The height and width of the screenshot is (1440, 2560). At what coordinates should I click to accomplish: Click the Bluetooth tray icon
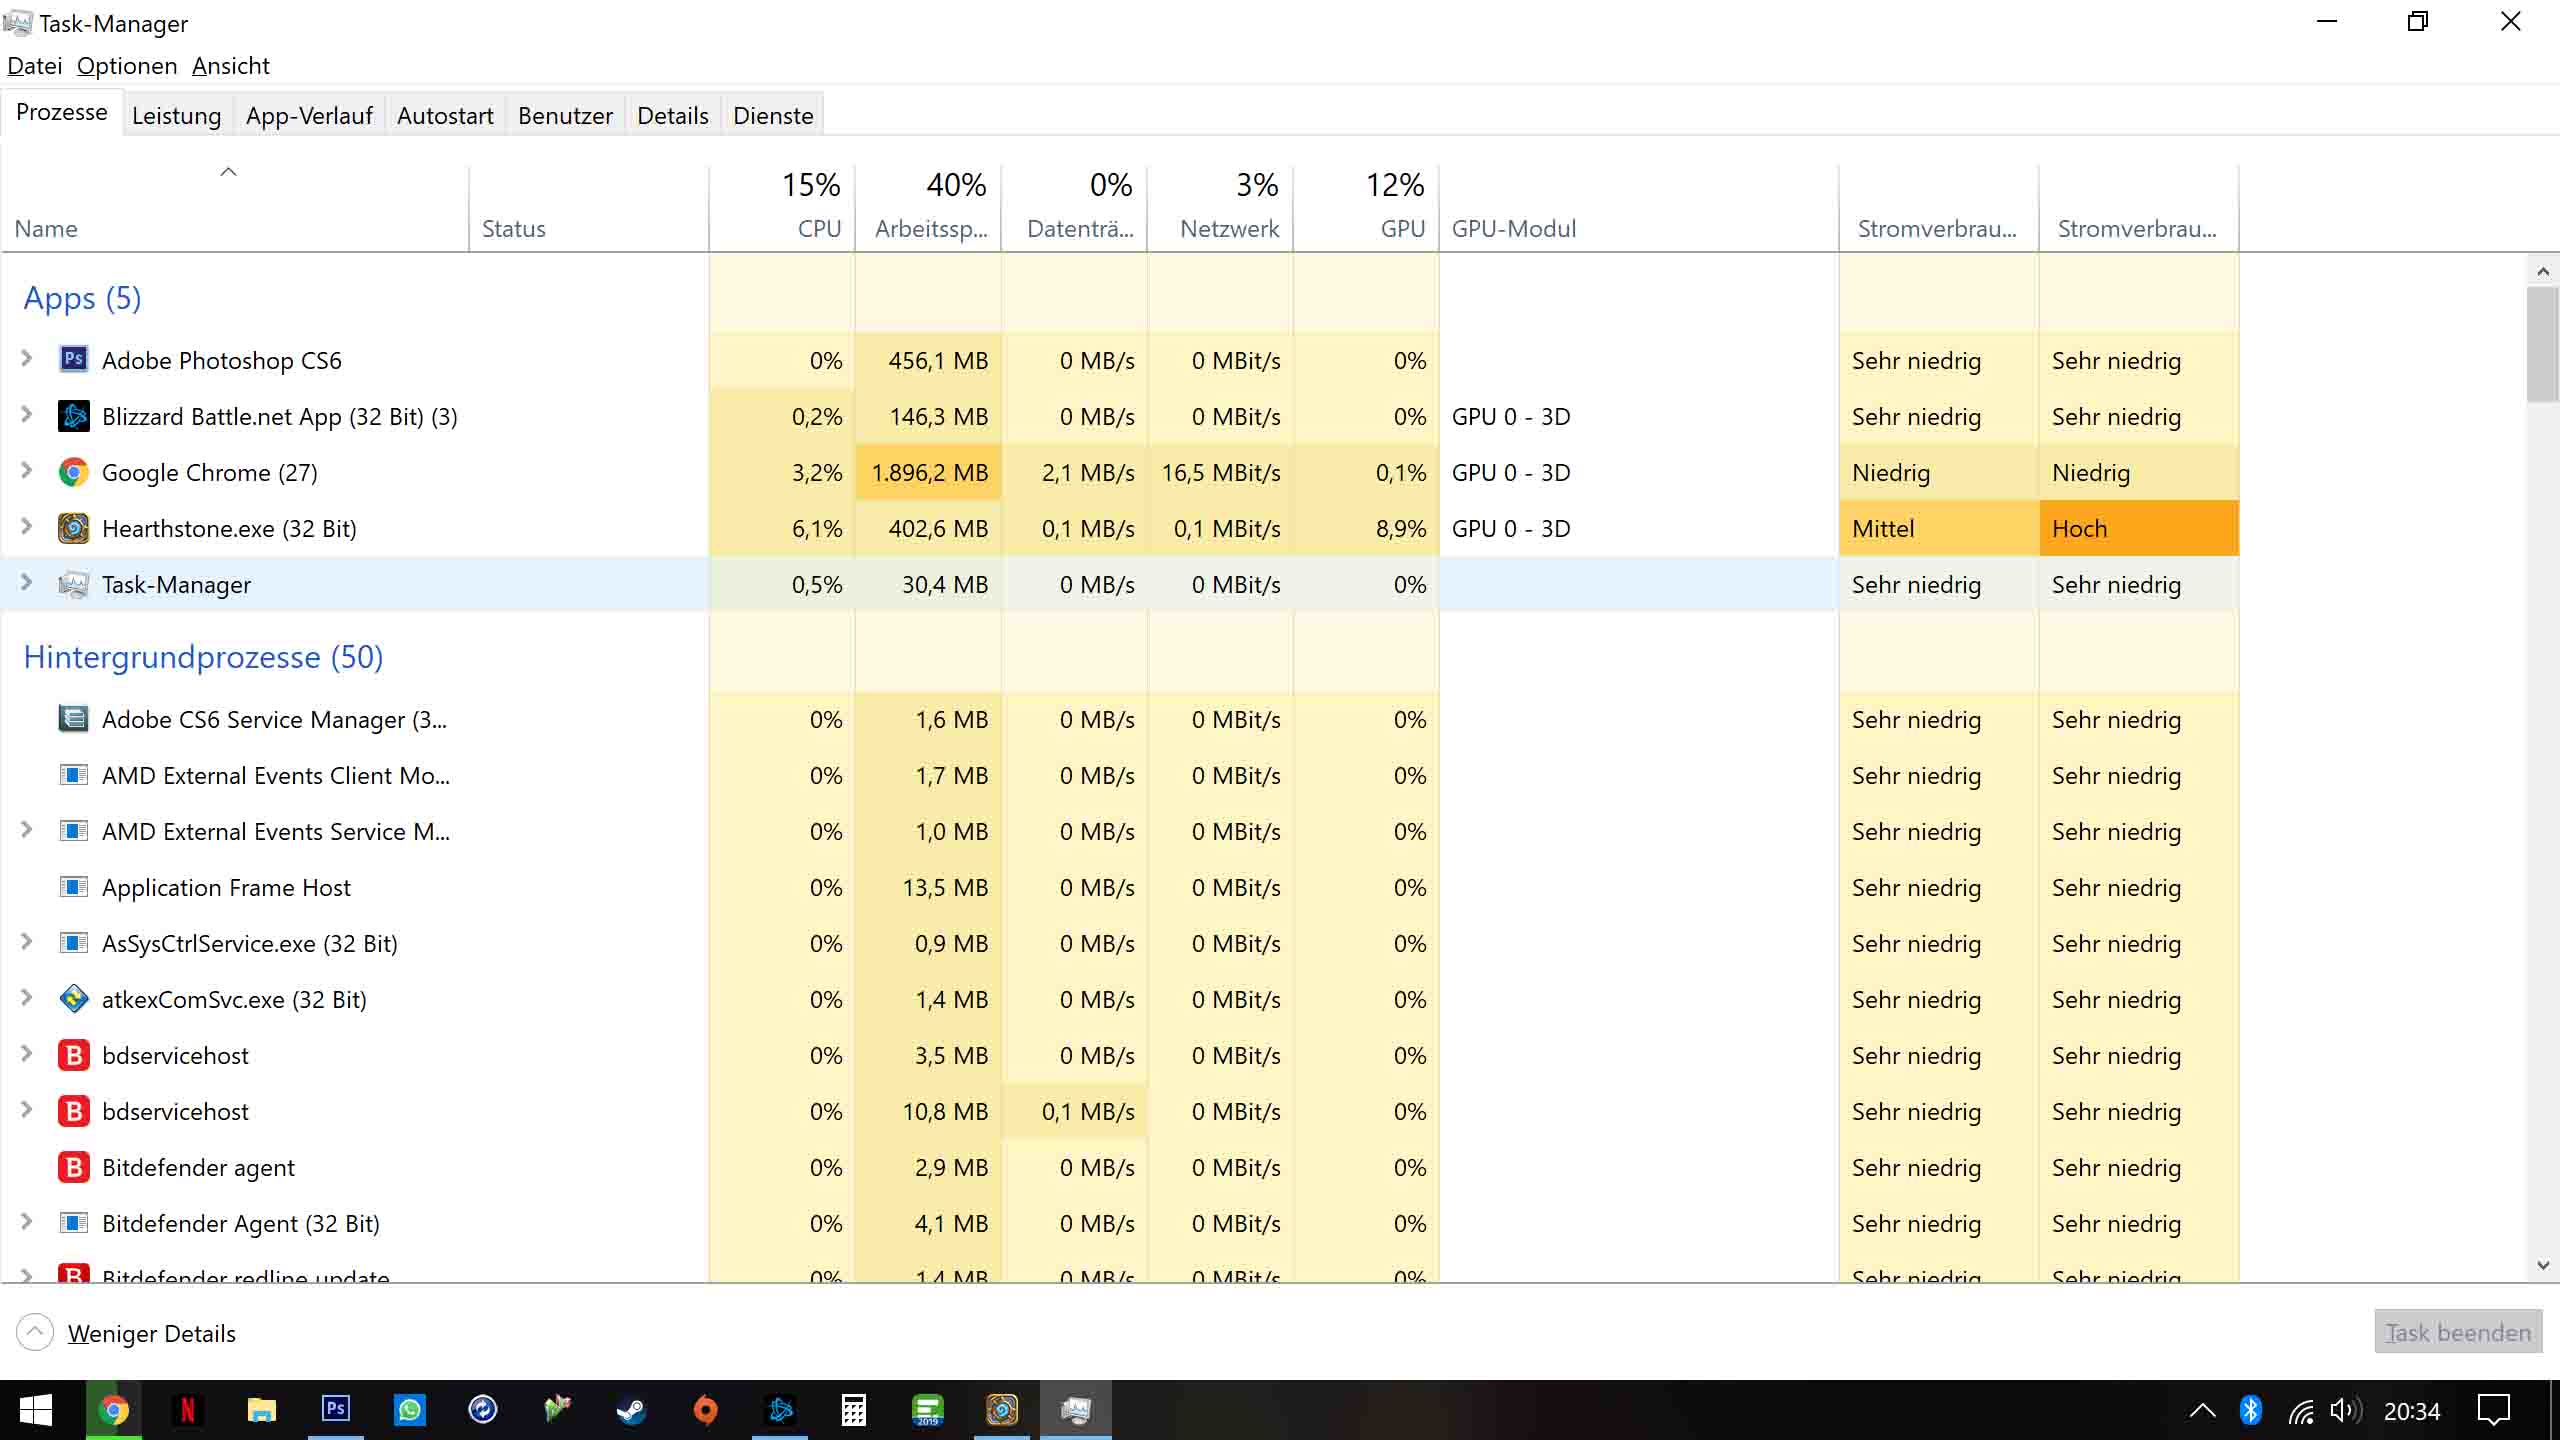click(2250, 1410)
